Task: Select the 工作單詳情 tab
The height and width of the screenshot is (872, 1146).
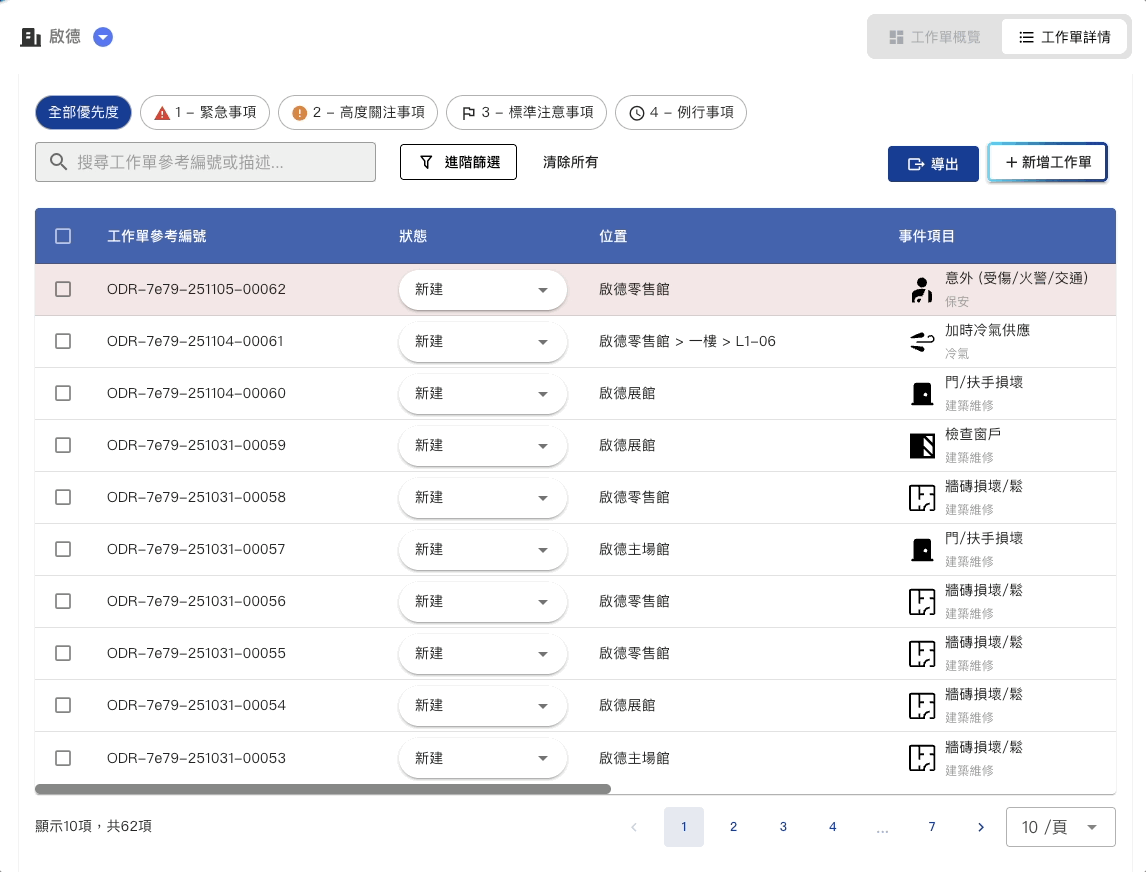Action: coord(1064,36)
